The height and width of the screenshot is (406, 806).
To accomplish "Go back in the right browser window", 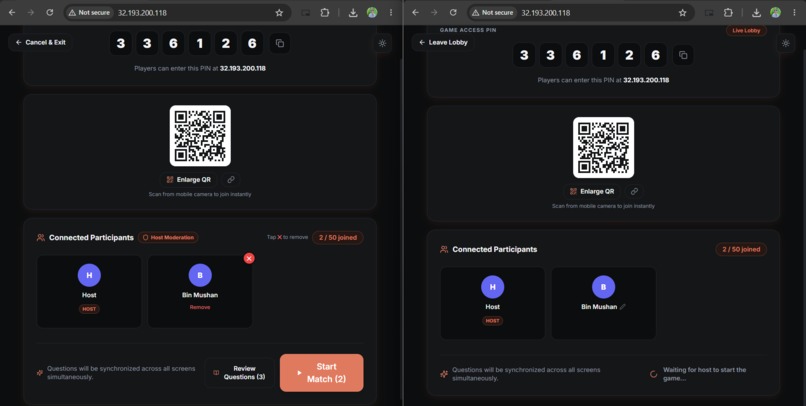I will tap(415, 12).
